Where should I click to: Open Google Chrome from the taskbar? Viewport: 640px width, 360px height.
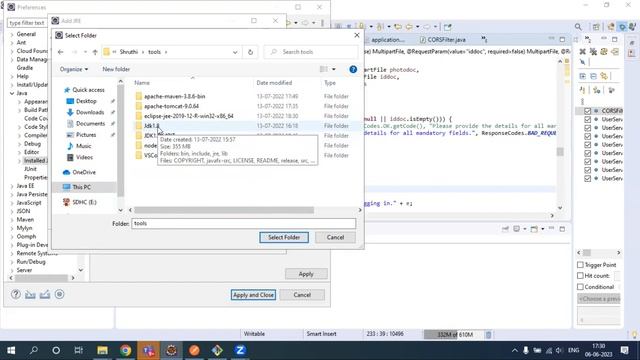[x=125, y=350]
